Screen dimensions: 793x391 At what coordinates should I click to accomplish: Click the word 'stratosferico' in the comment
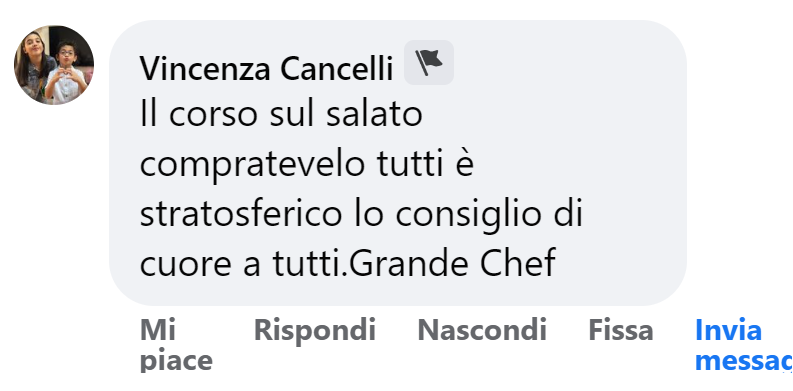pos(241,214)
